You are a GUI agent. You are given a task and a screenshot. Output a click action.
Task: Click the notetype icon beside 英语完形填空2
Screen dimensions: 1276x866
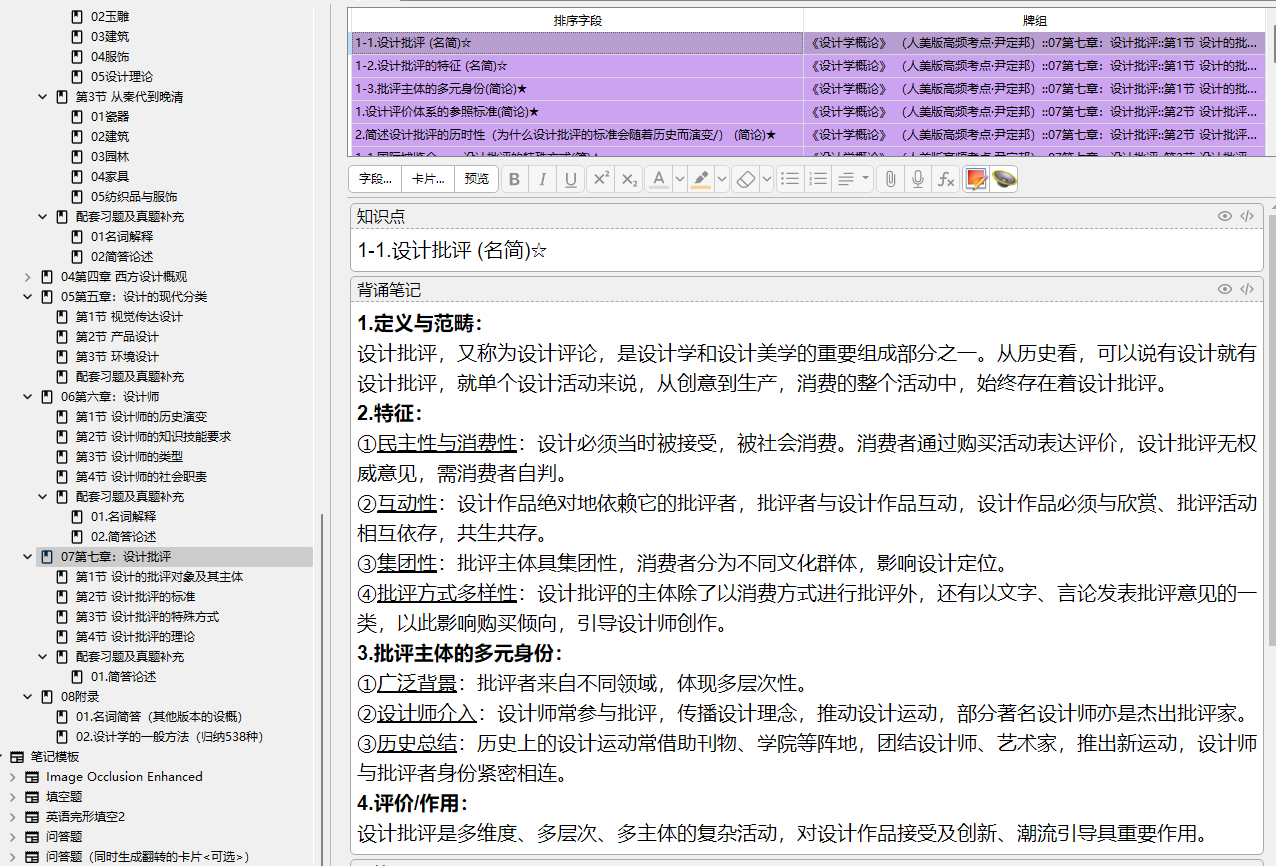(32, 817)
